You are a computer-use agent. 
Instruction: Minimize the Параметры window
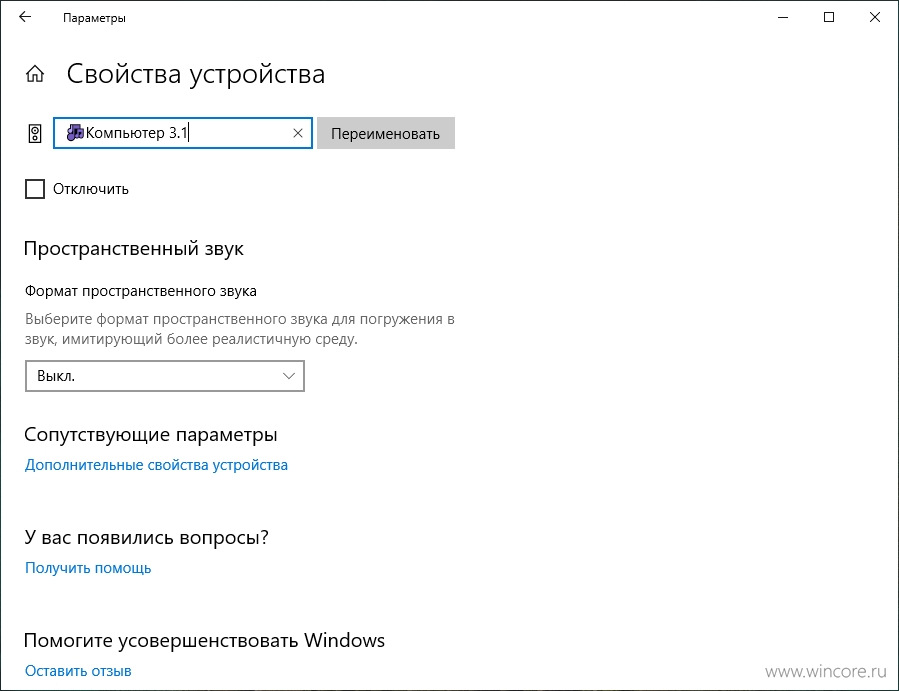point(783,17)
